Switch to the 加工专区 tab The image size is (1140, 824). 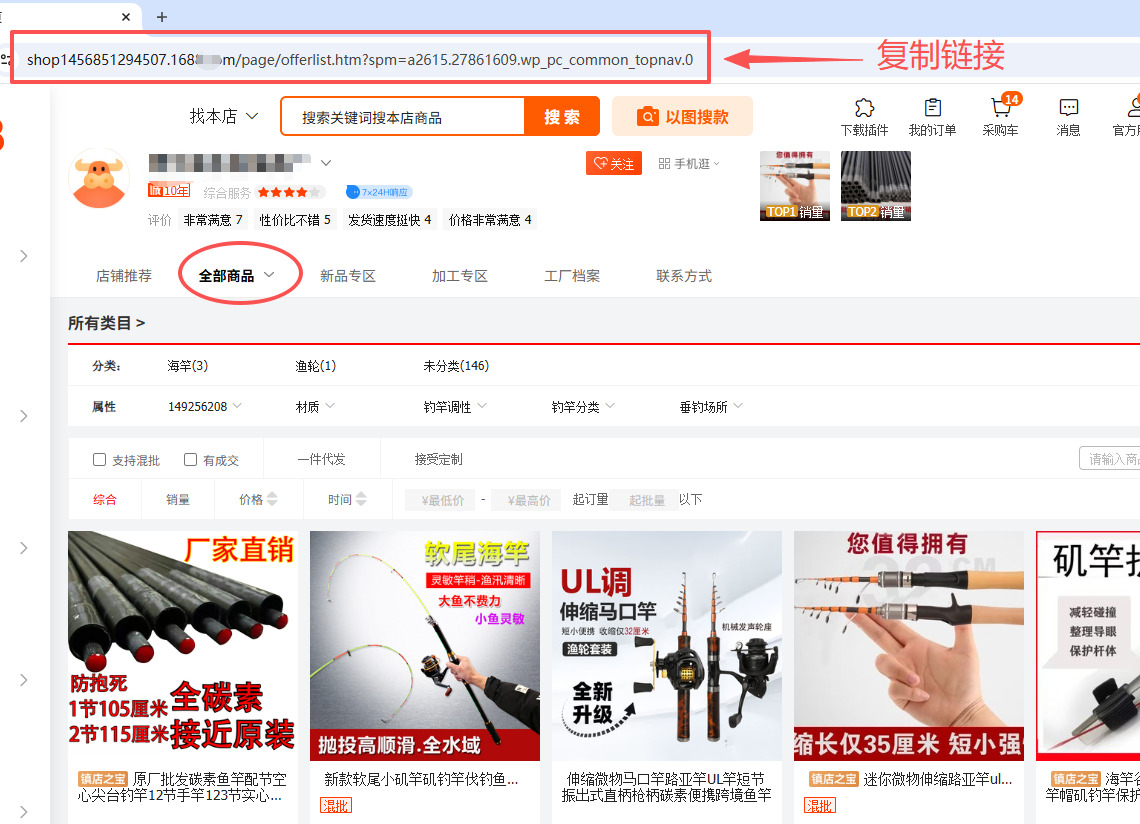pos(459,276)
